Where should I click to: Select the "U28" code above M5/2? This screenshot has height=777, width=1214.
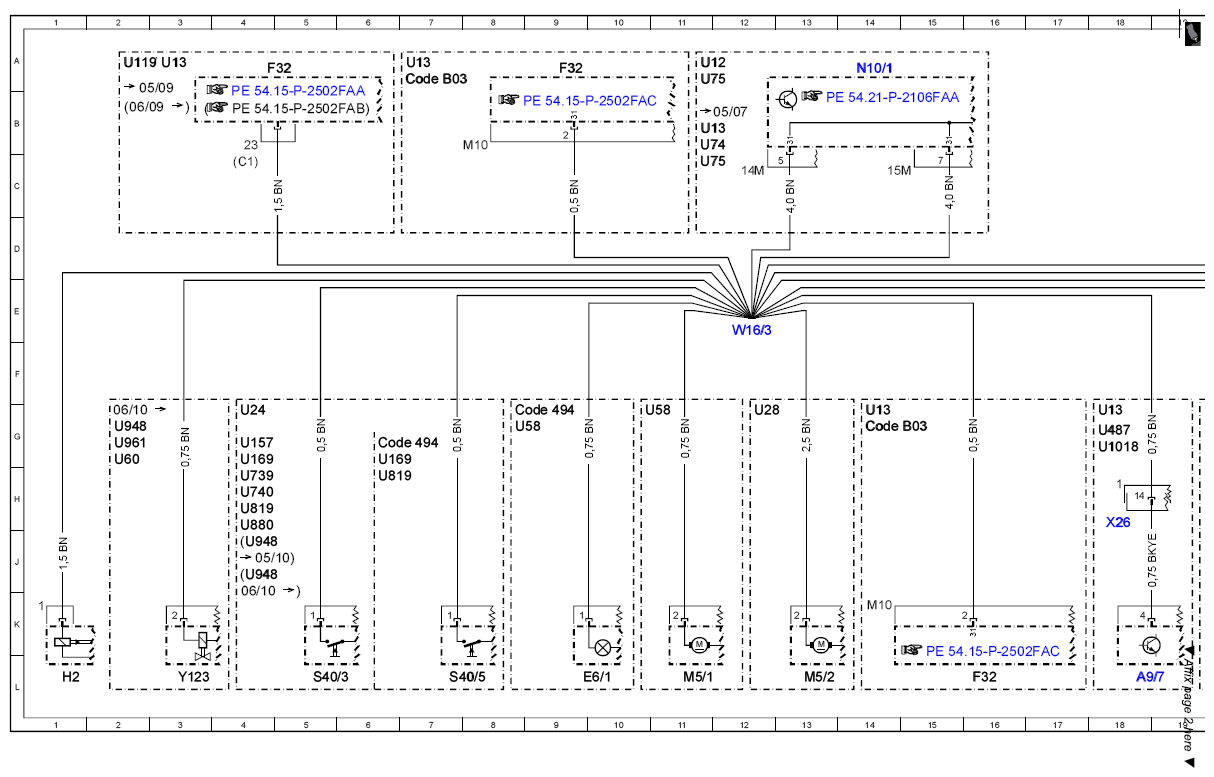click(767, 410)
